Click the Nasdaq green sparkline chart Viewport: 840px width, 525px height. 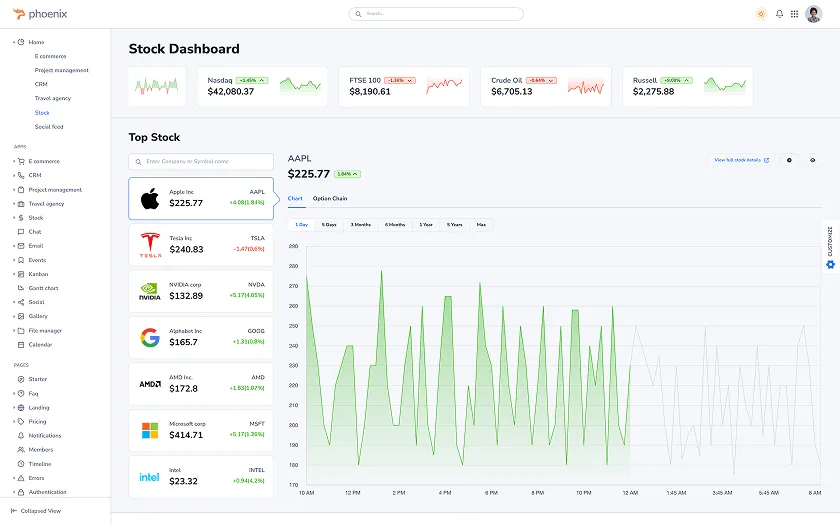click(301, 86)
